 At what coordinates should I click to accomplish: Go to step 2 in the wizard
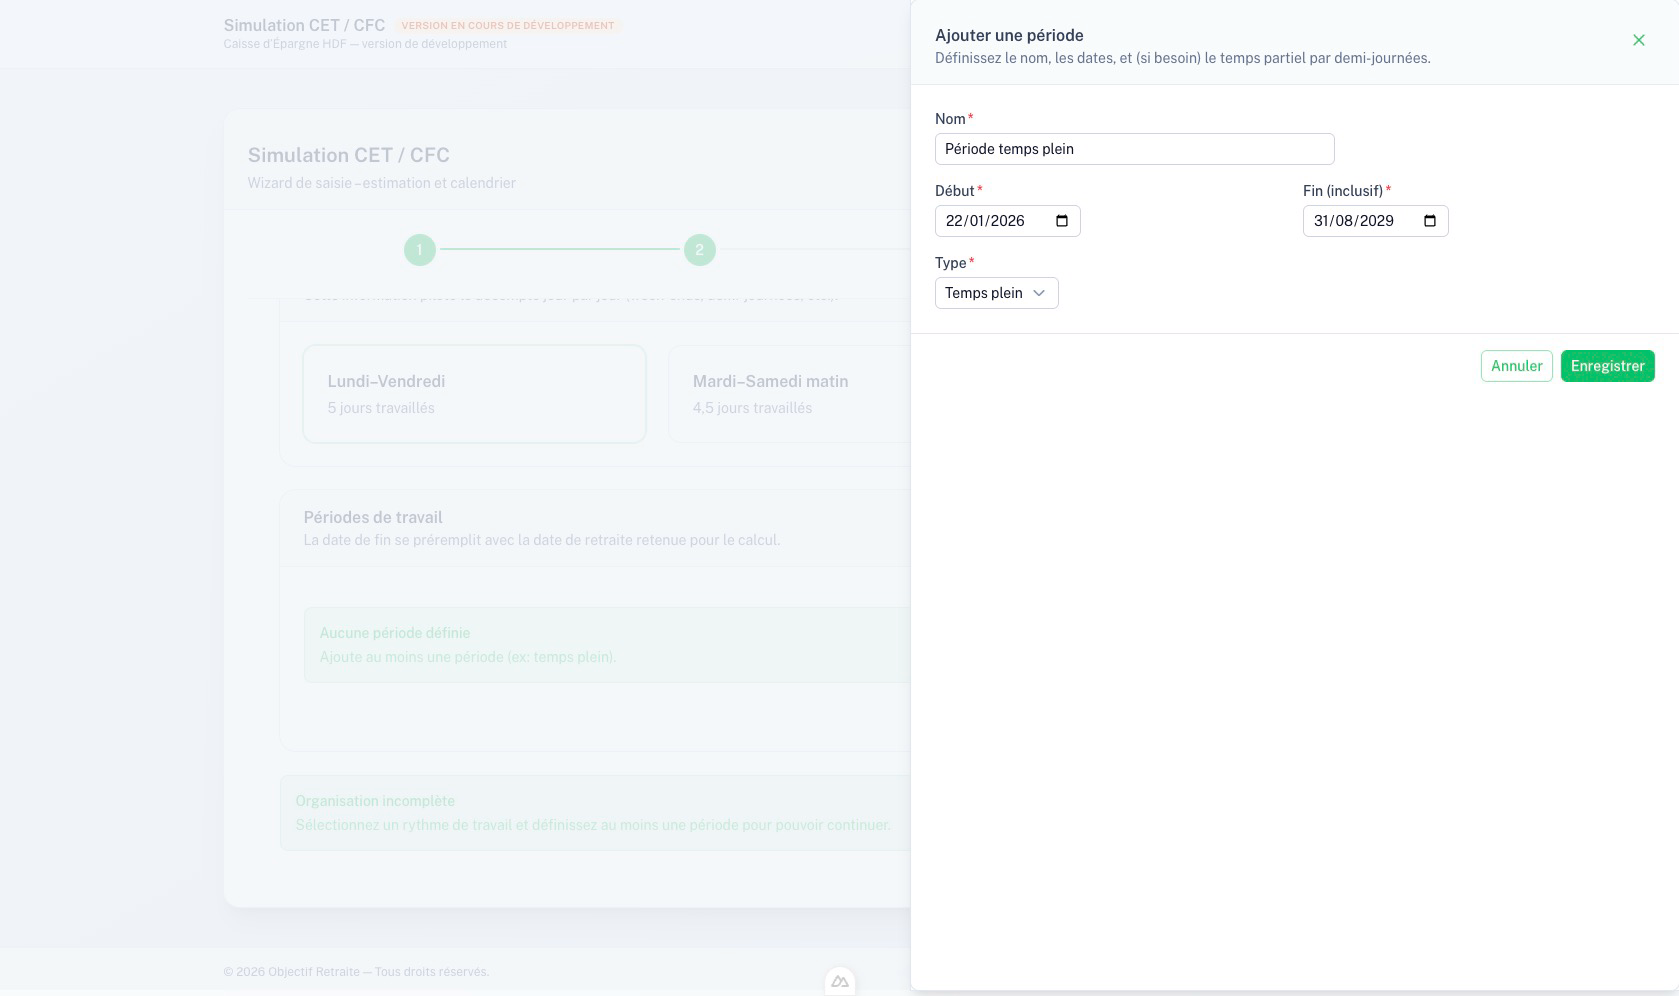pyautogui.click(x=700, y=249)
